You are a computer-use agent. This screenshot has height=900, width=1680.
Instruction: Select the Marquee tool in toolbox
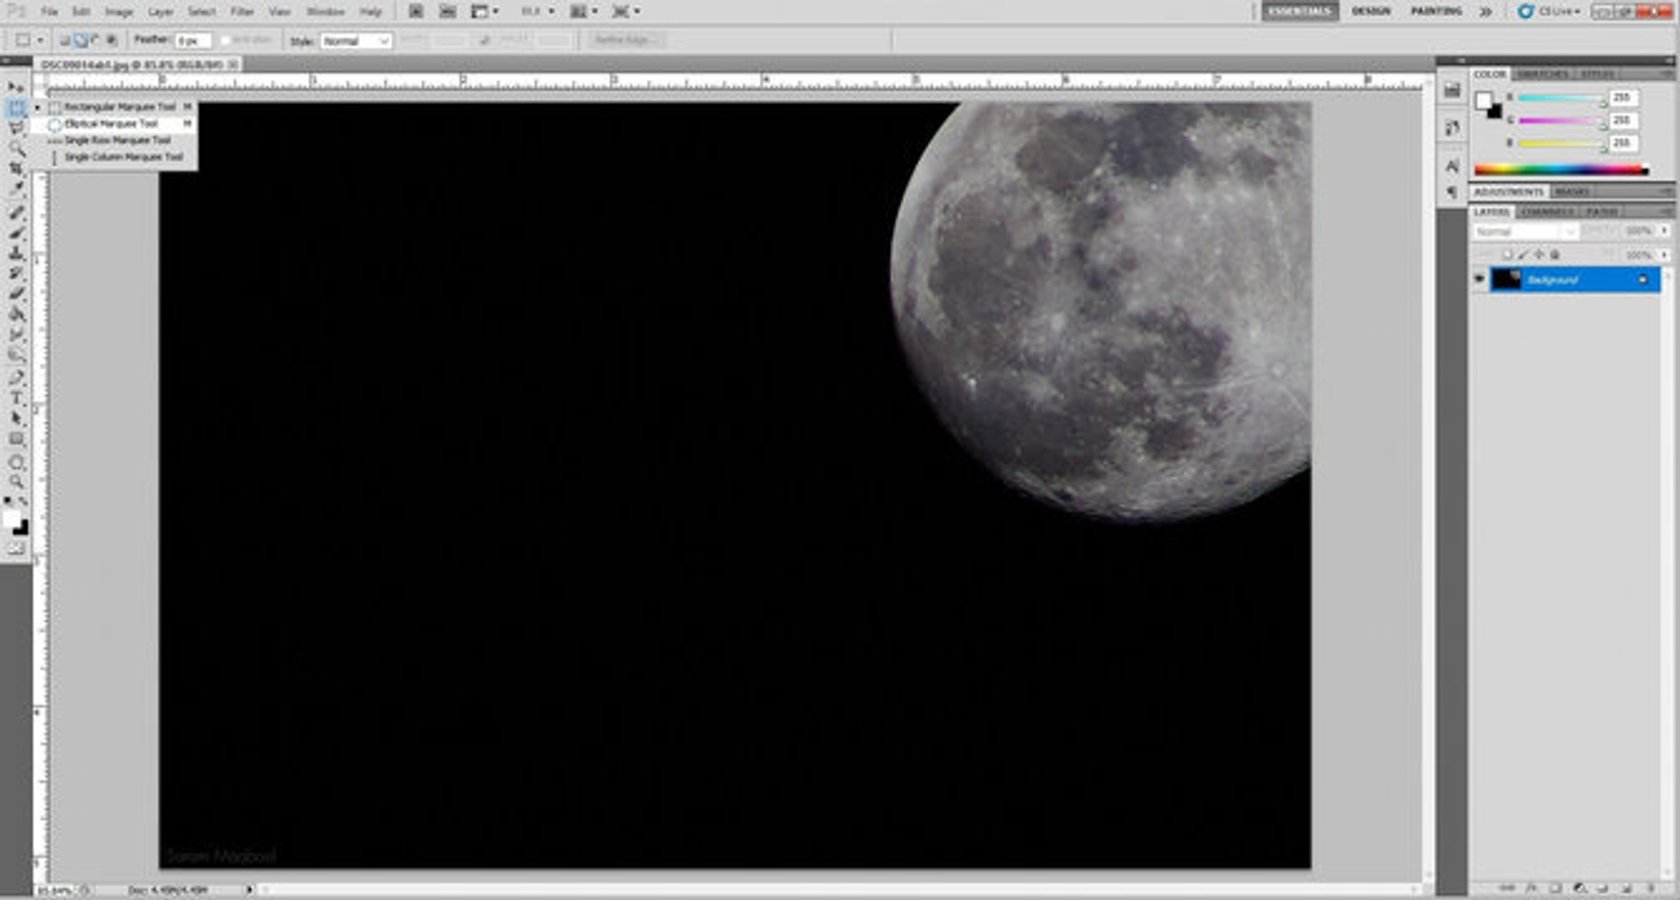[x=16, y=108]
